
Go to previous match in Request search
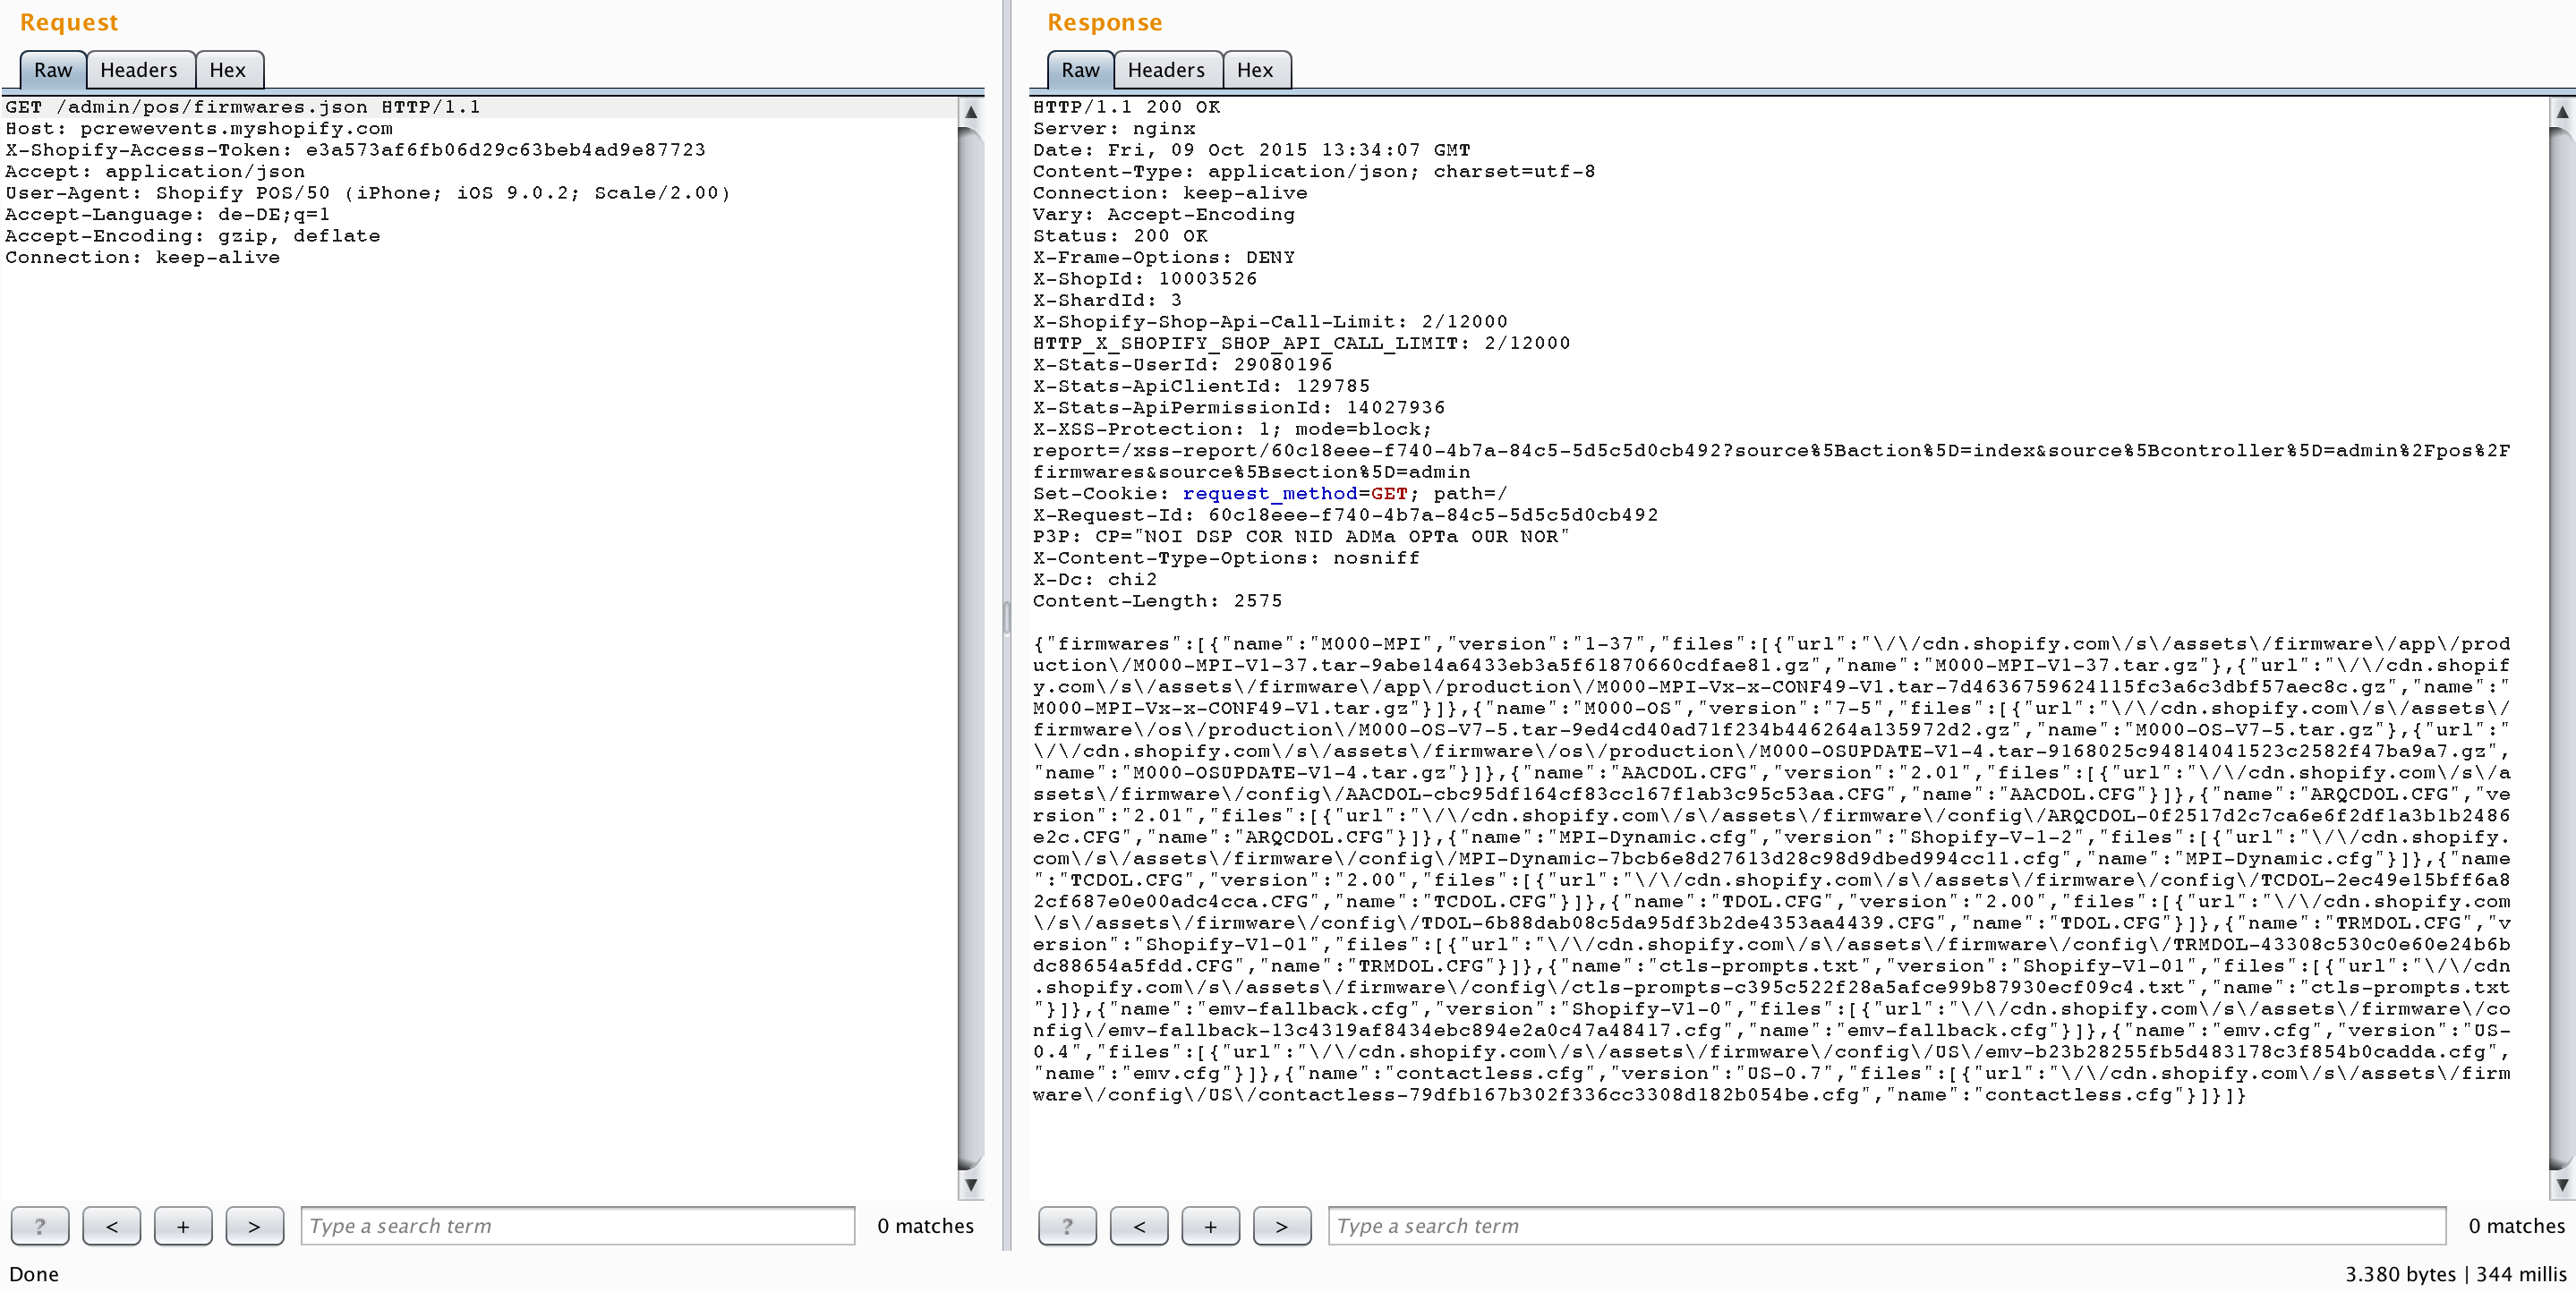[112, 1226]
